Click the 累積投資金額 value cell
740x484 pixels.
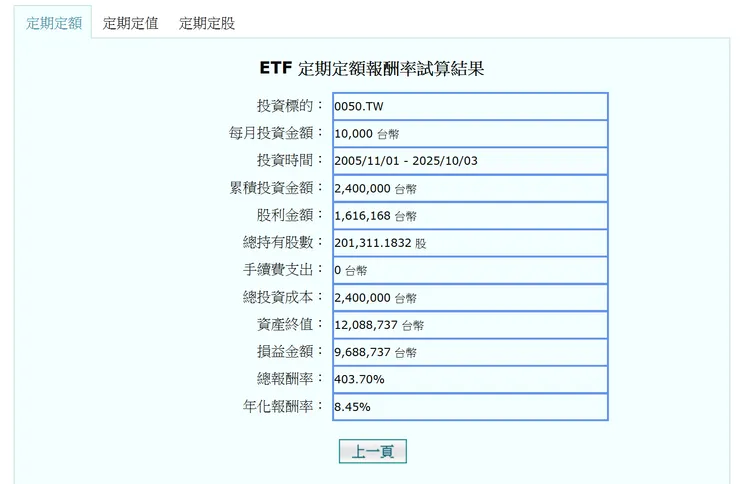470,188
